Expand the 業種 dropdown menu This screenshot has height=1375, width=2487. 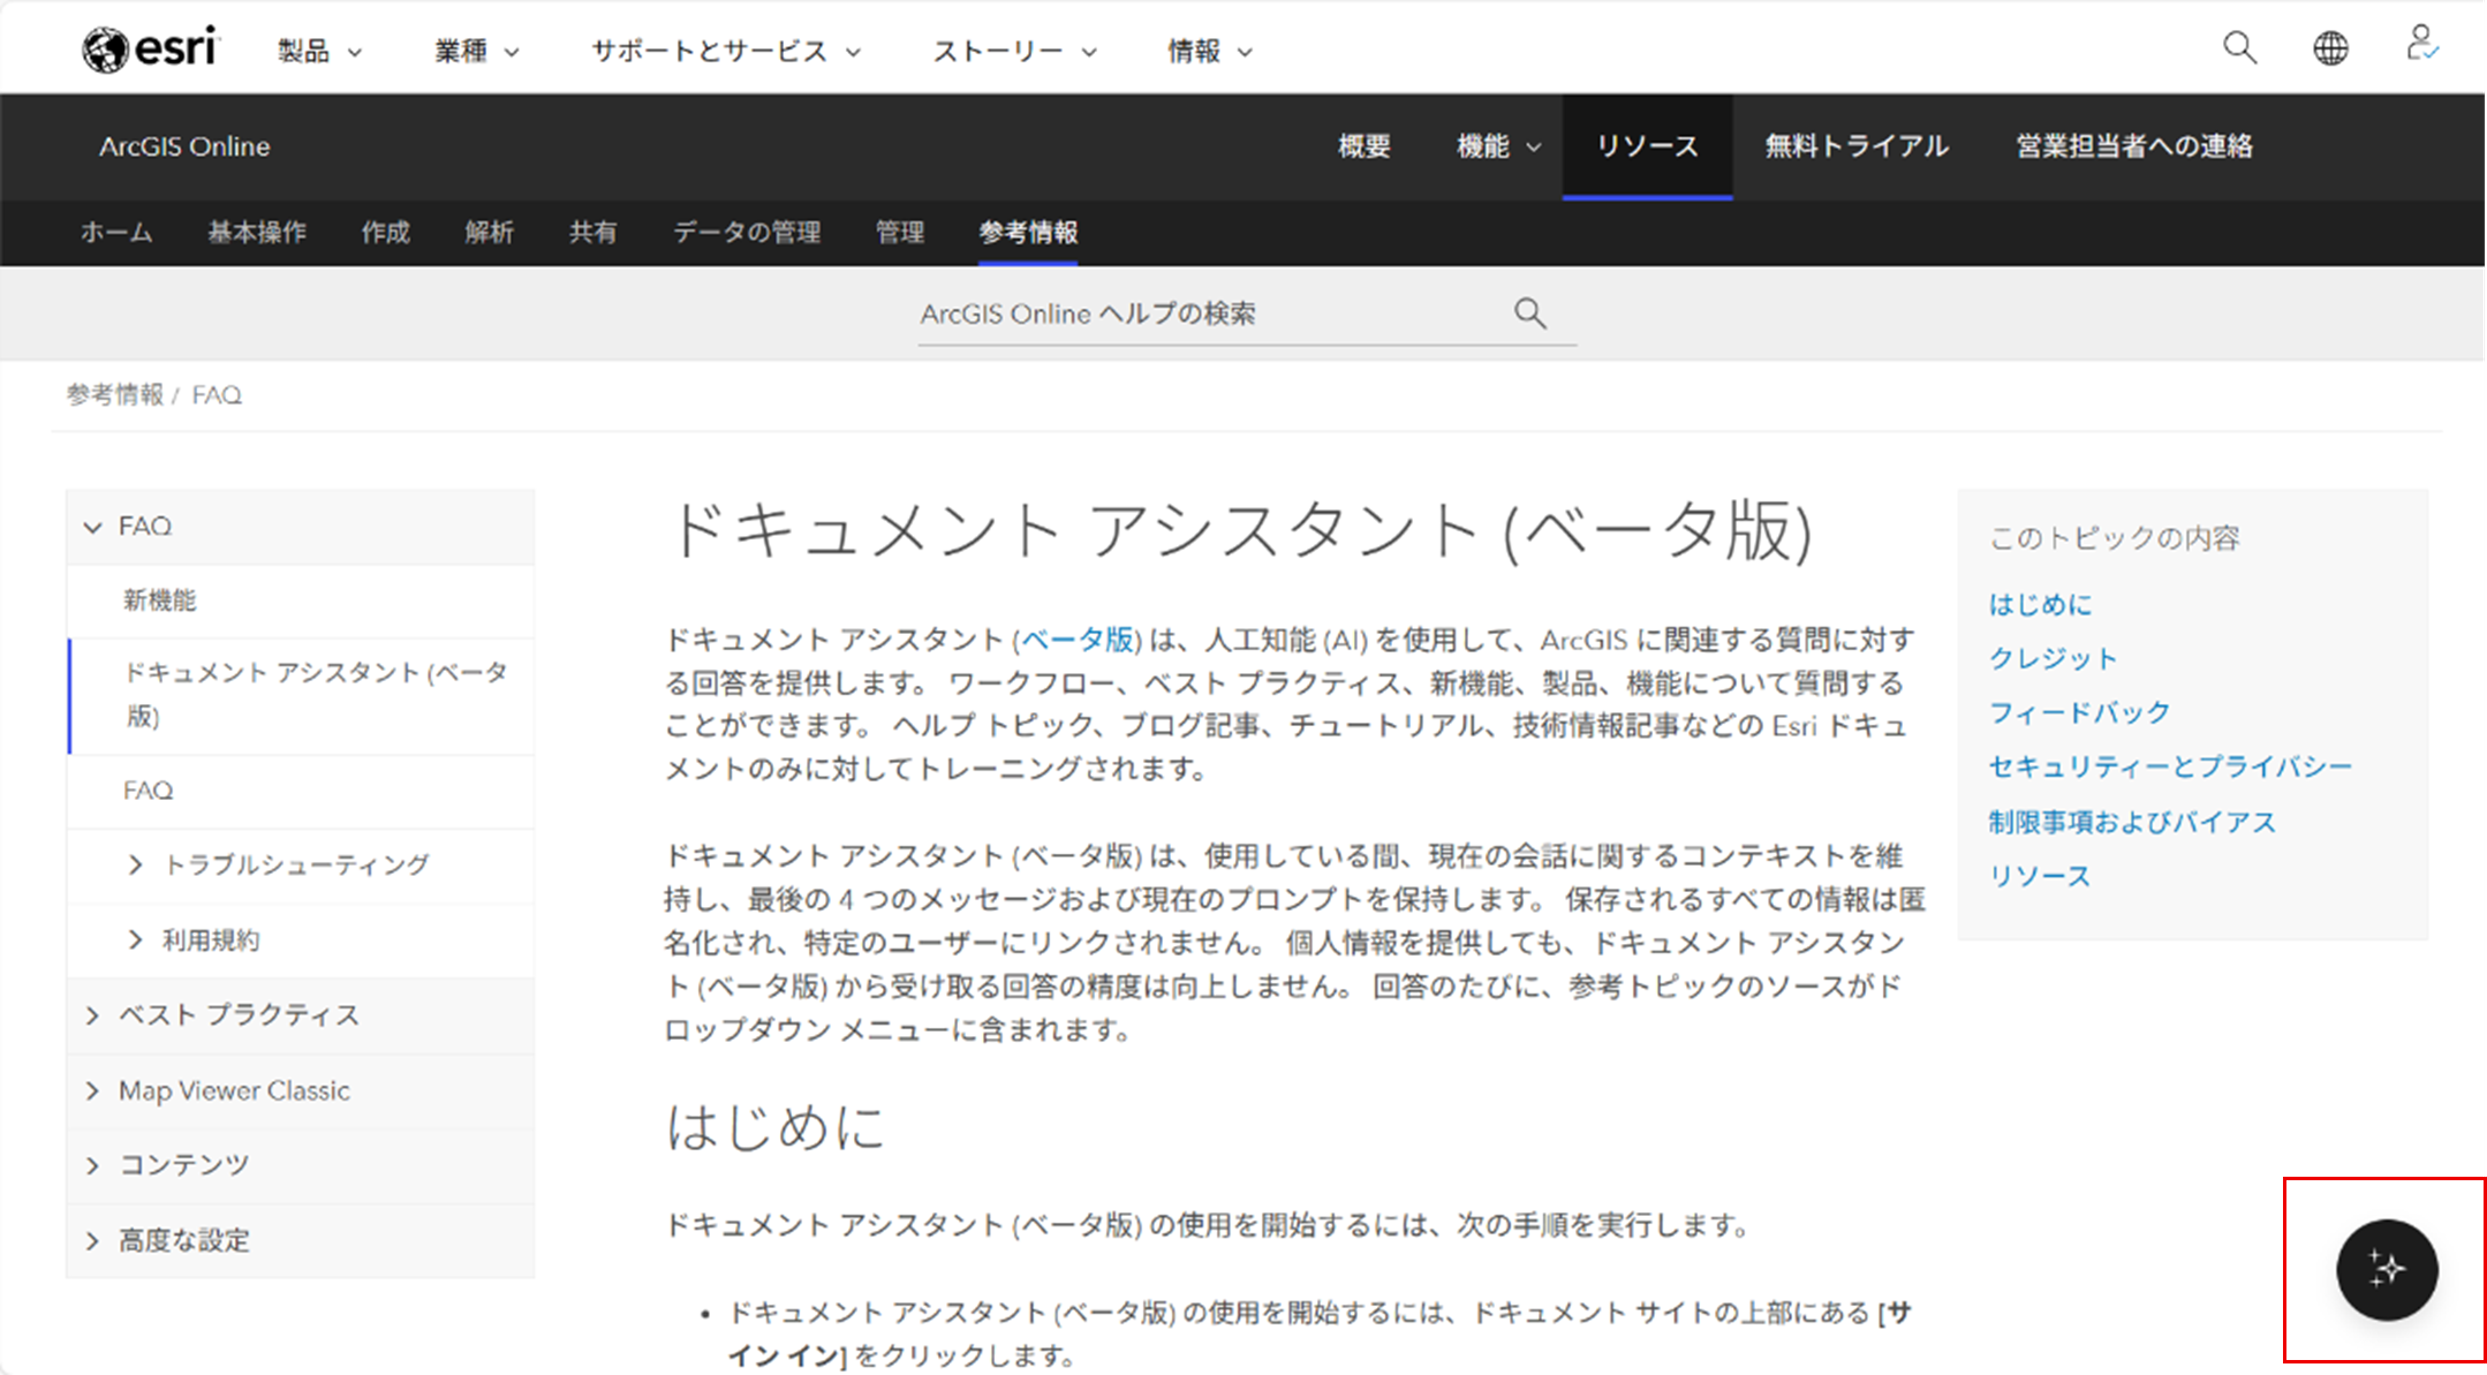pos(476,51)
